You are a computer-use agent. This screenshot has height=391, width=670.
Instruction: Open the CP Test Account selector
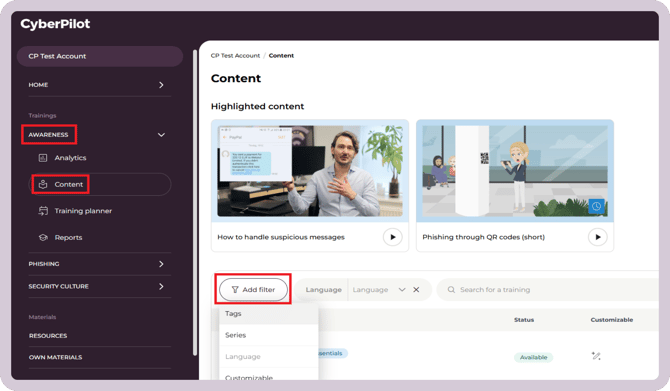[100, 56]
